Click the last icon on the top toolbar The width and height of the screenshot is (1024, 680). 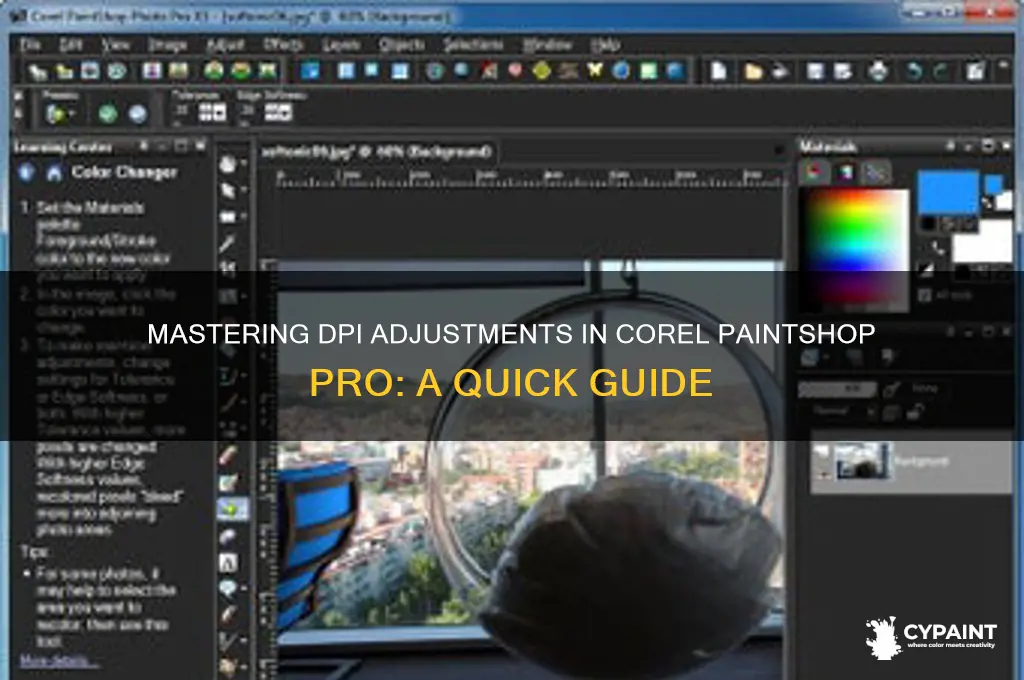(x=975, y=71)
